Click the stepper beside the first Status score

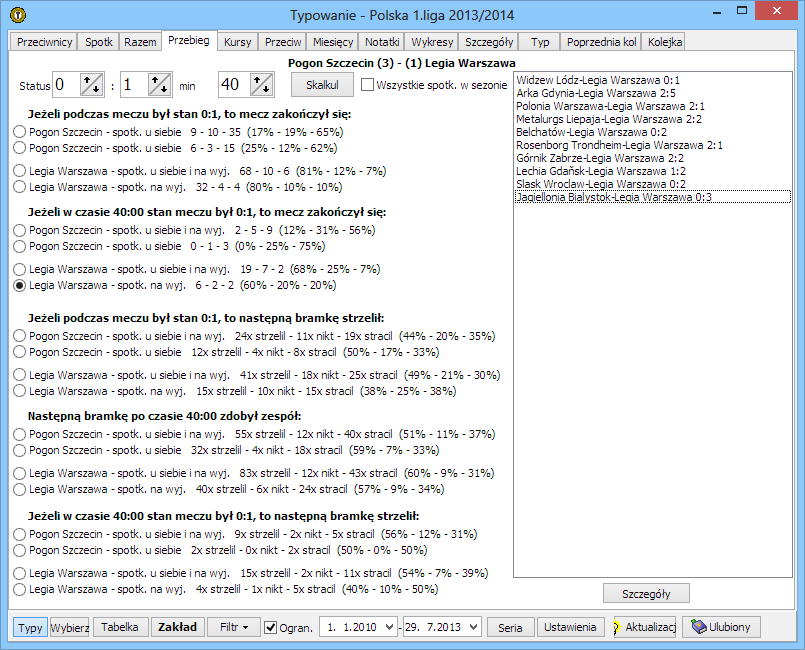pos(92,84)
